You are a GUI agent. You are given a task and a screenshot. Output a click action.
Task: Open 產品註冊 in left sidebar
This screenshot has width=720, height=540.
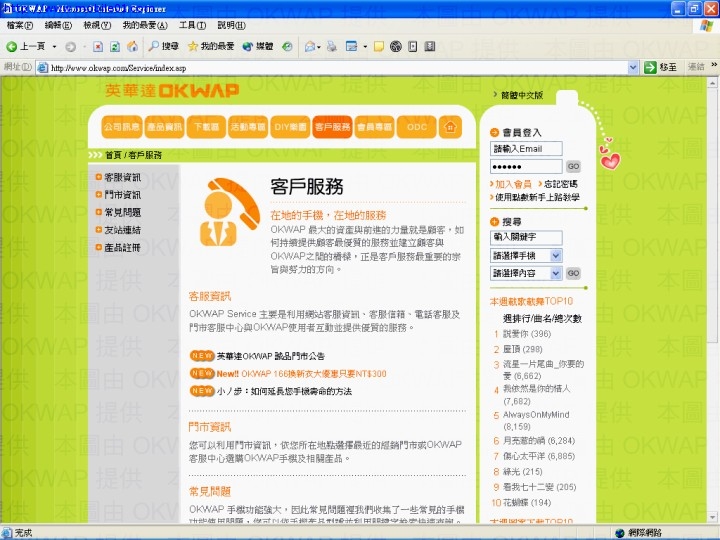coord(123,248)
